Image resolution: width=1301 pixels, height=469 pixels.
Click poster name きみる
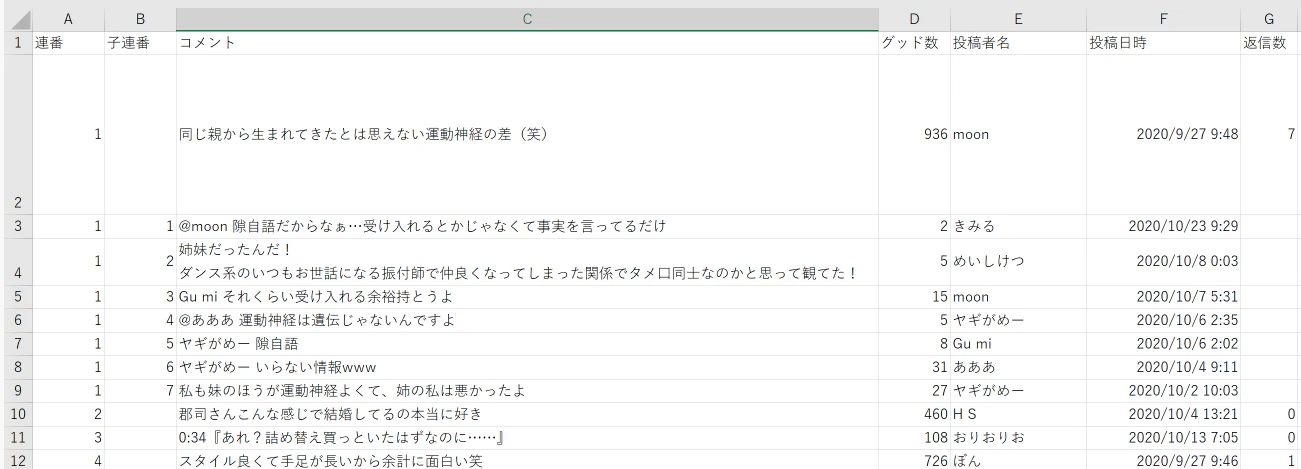[x=1018, y=226]
